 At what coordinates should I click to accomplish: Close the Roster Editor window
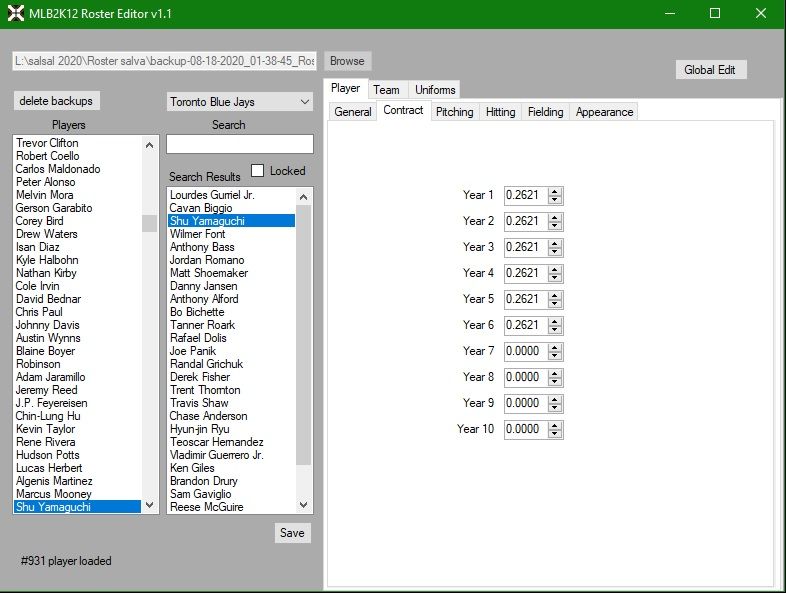click(761, 14)
